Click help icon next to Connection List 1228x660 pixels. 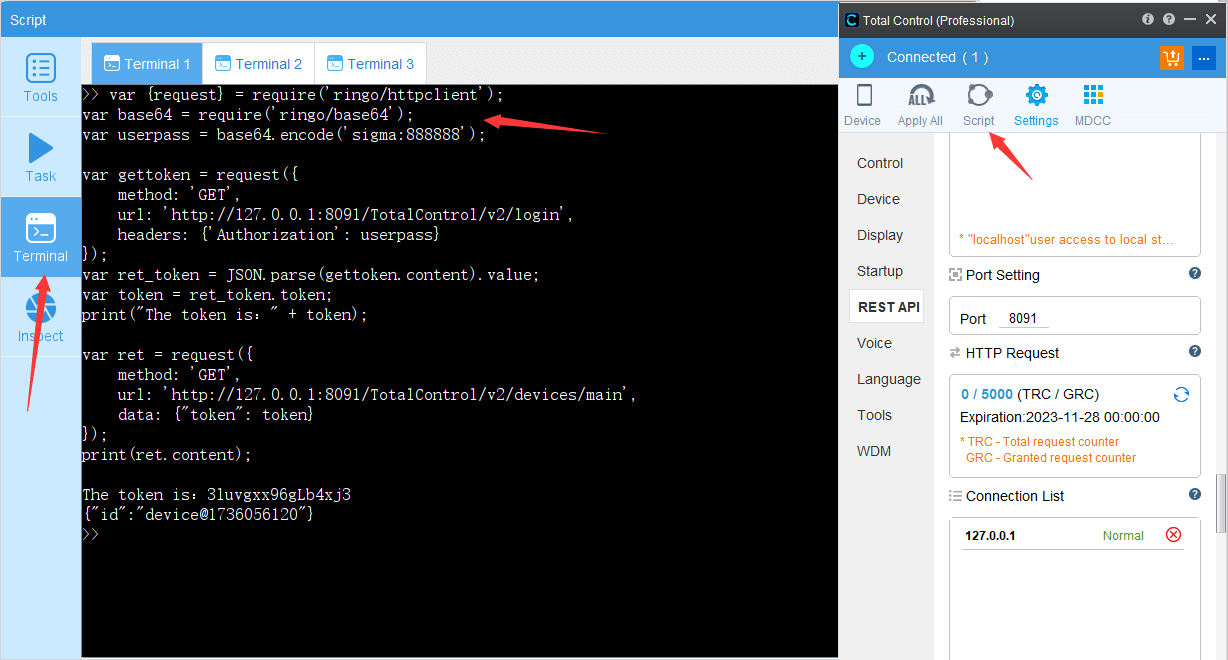pyautogui.click(x=1194, y=495)
